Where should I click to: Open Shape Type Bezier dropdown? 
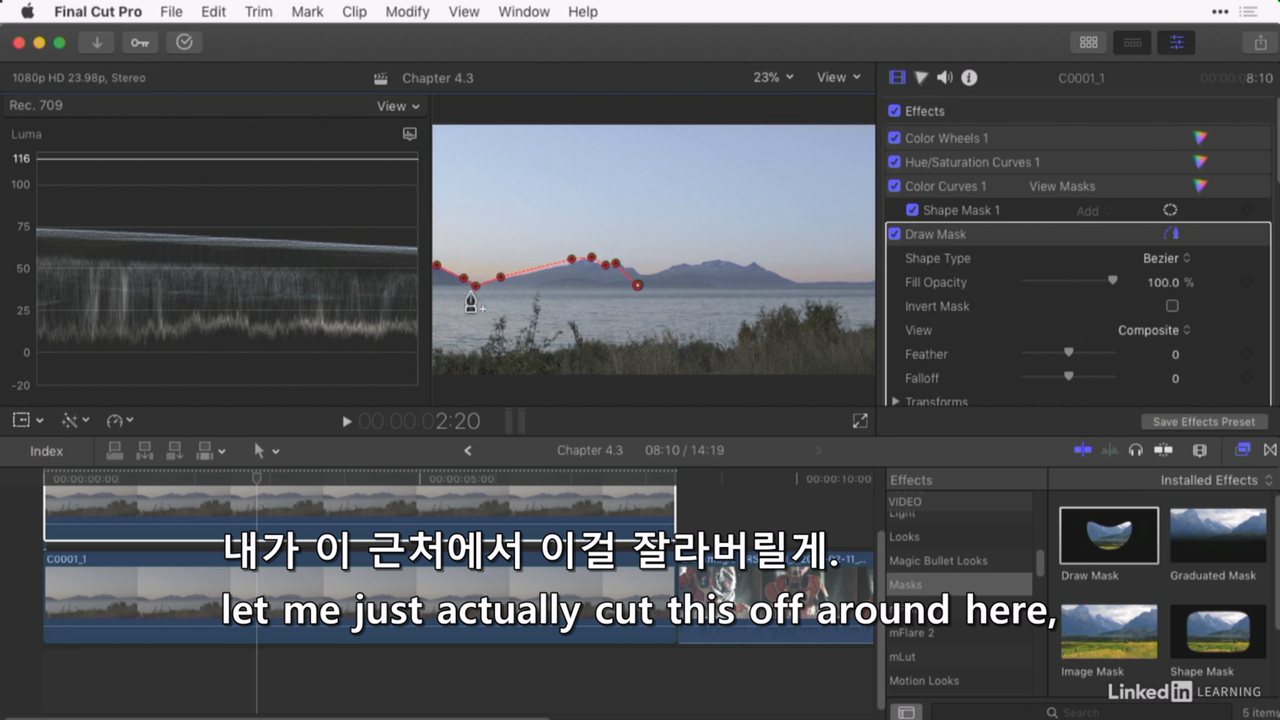pyautogui.click(x=1166, y=258)
